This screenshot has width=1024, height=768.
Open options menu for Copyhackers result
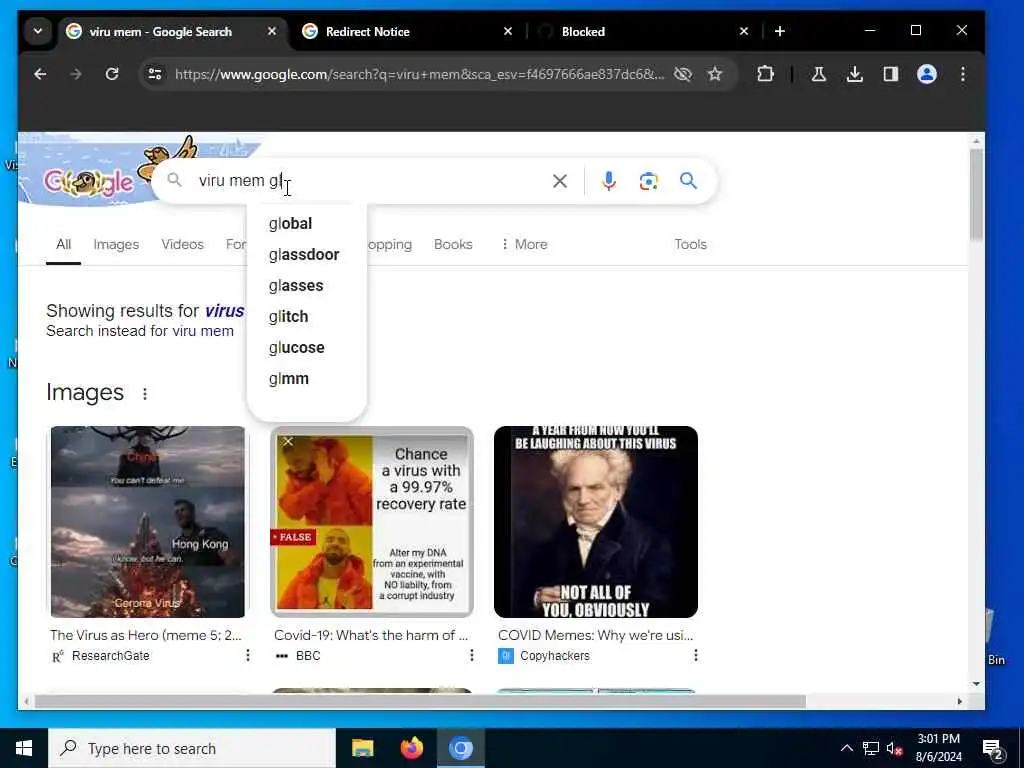pos(696,655)
